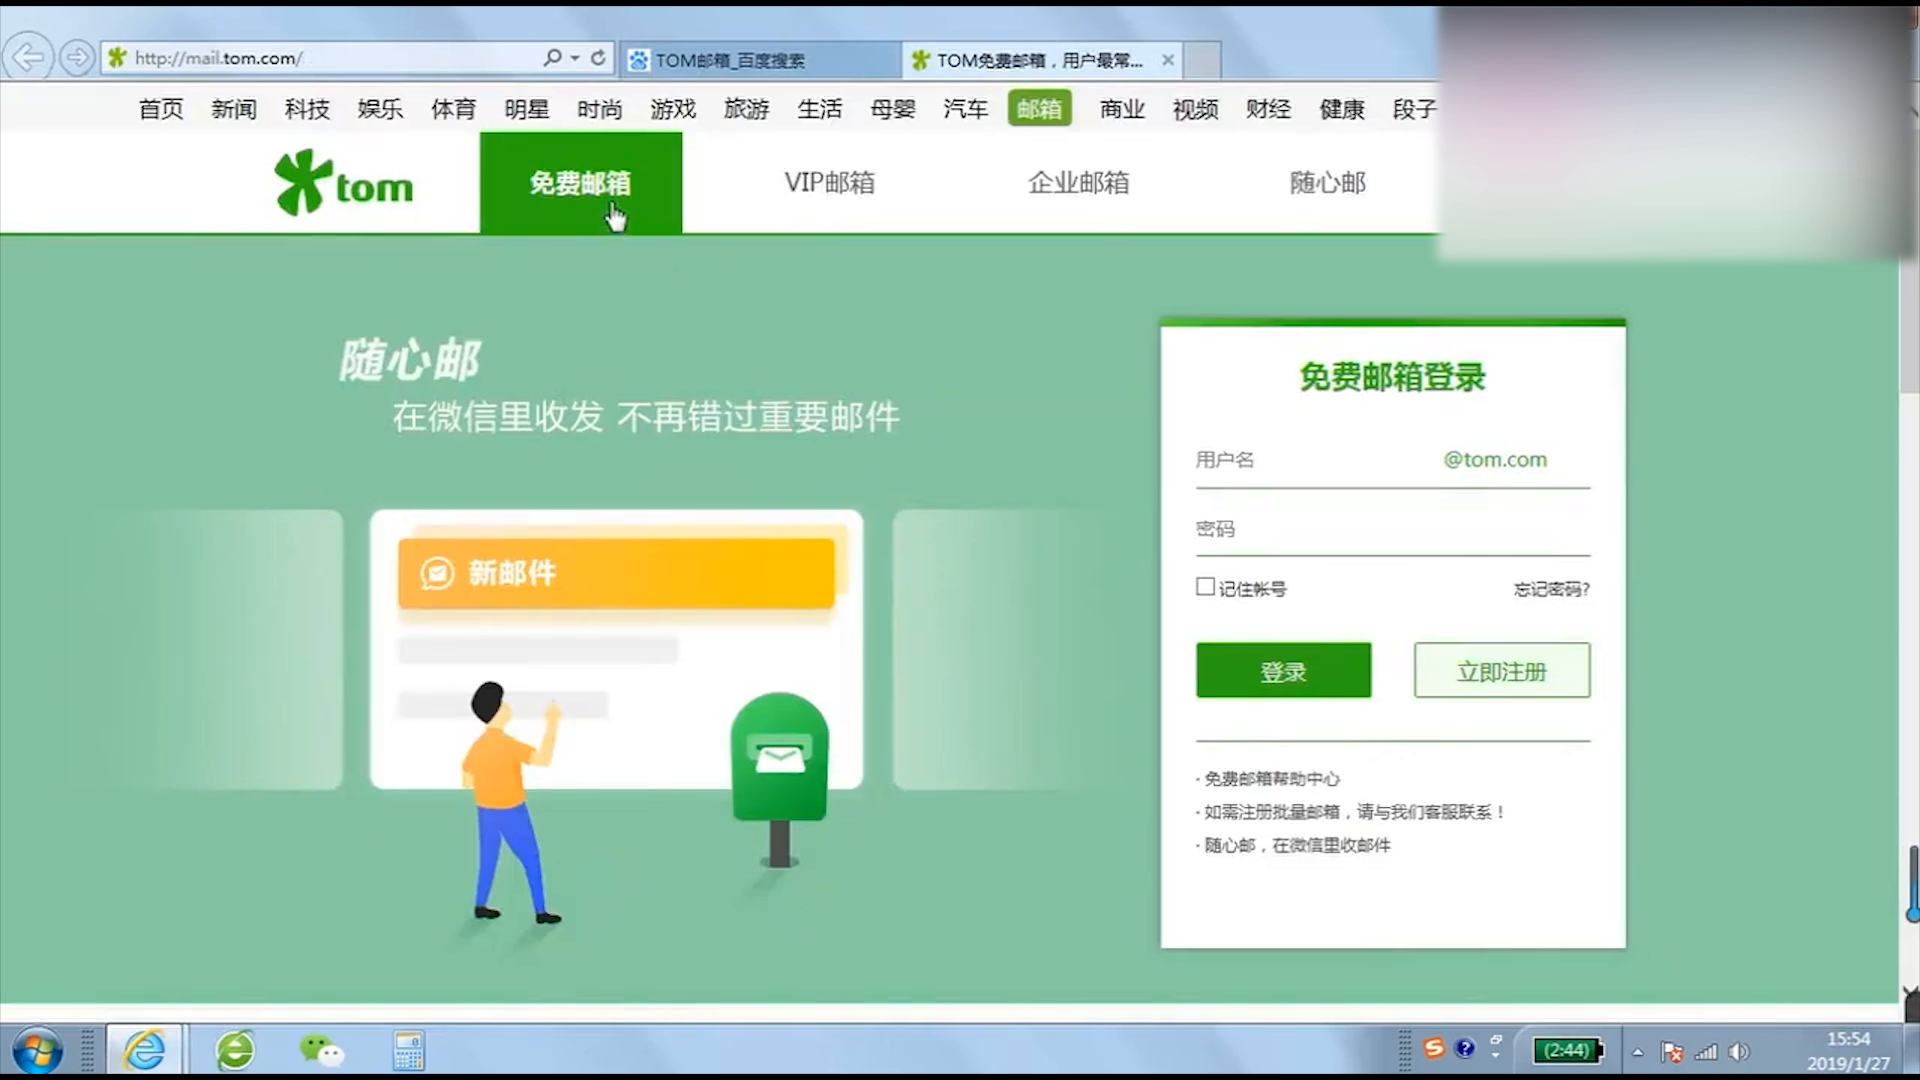Click the browser forward navigation arrow

(x=78, y=57)
